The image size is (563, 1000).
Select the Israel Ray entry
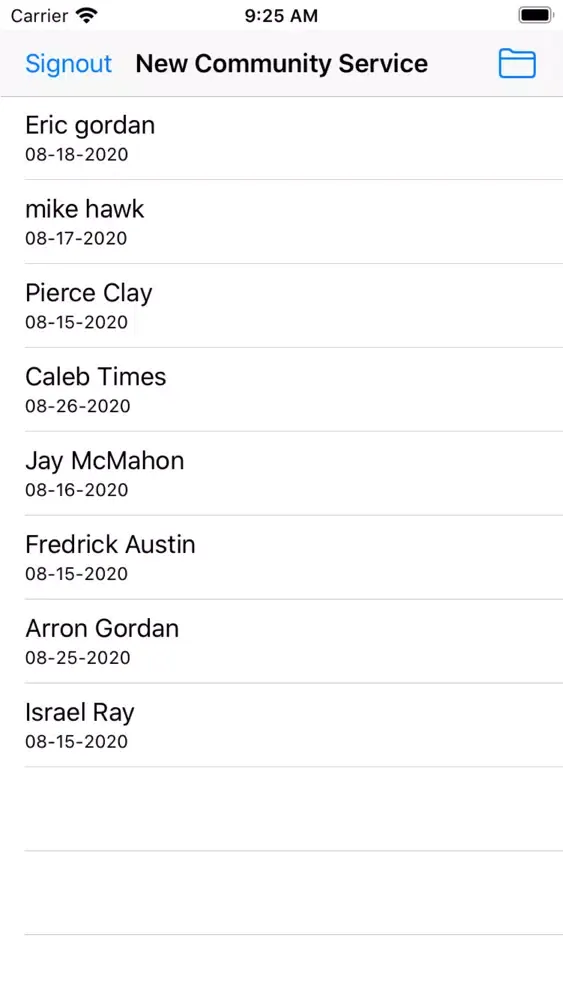tap(281, 724)
